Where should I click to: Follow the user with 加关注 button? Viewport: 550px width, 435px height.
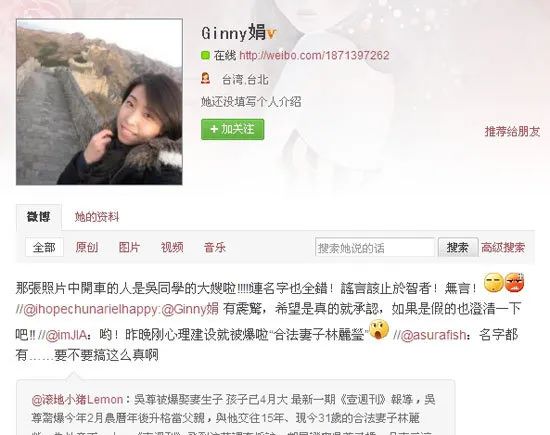[232, 129]
